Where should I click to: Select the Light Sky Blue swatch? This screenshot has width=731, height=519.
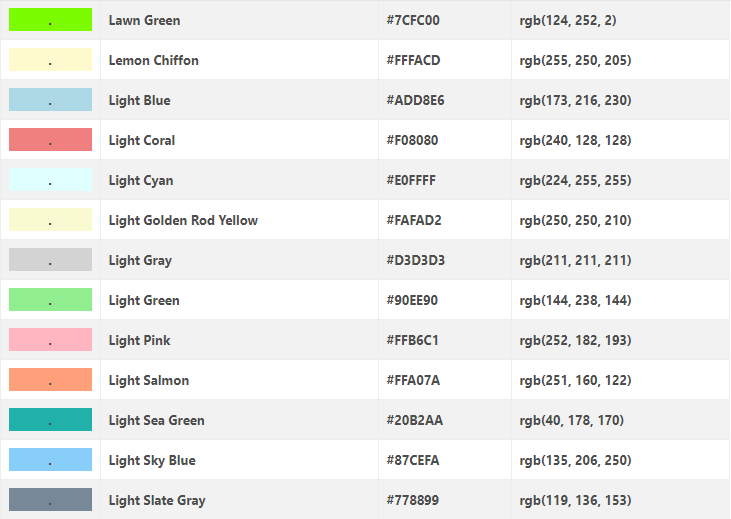(x=50, y=460)
